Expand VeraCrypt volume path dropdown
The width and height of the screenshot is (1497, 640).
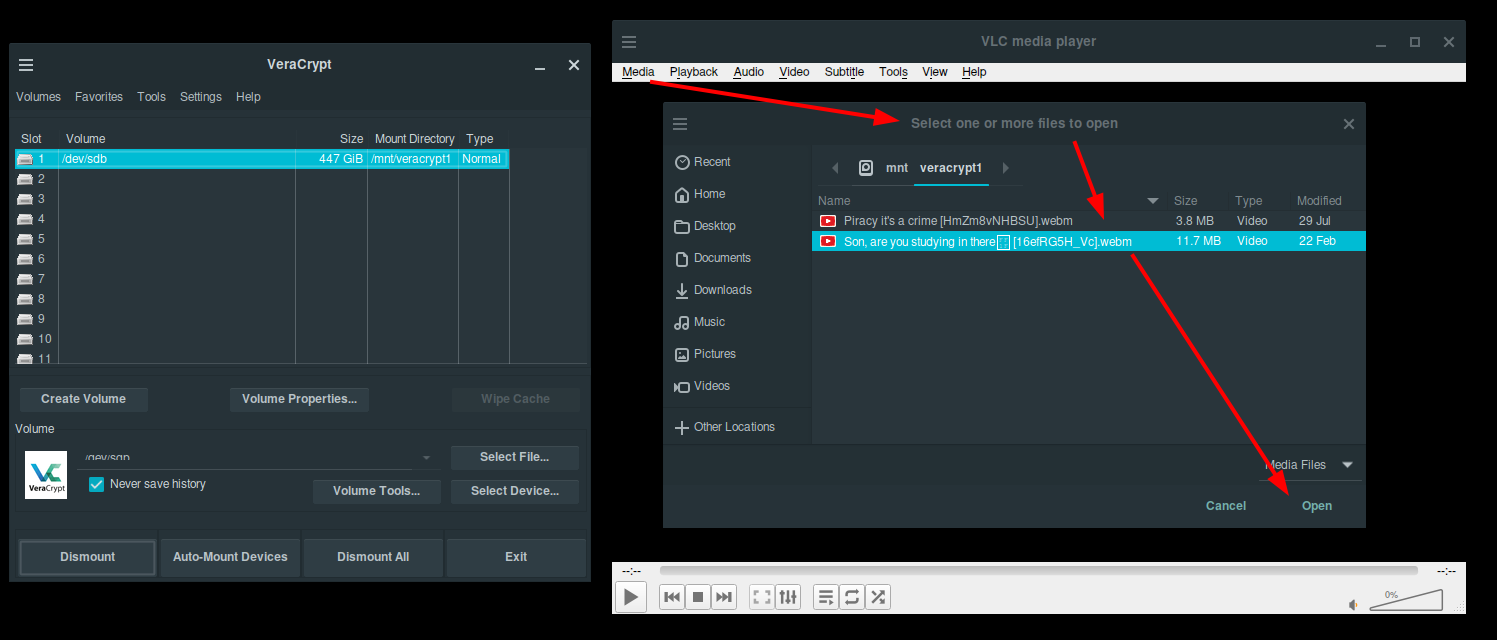click(426, 458)
